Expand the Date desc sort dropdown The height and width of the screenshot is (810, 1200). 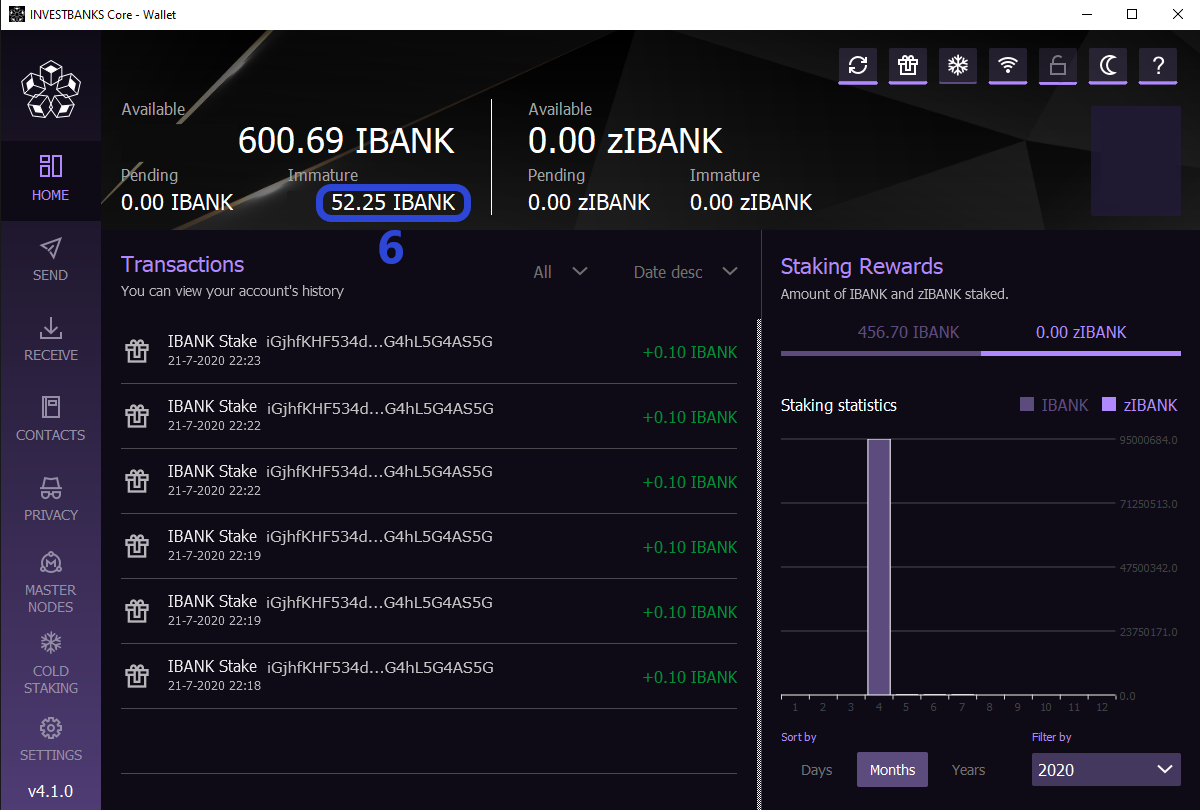686,272
